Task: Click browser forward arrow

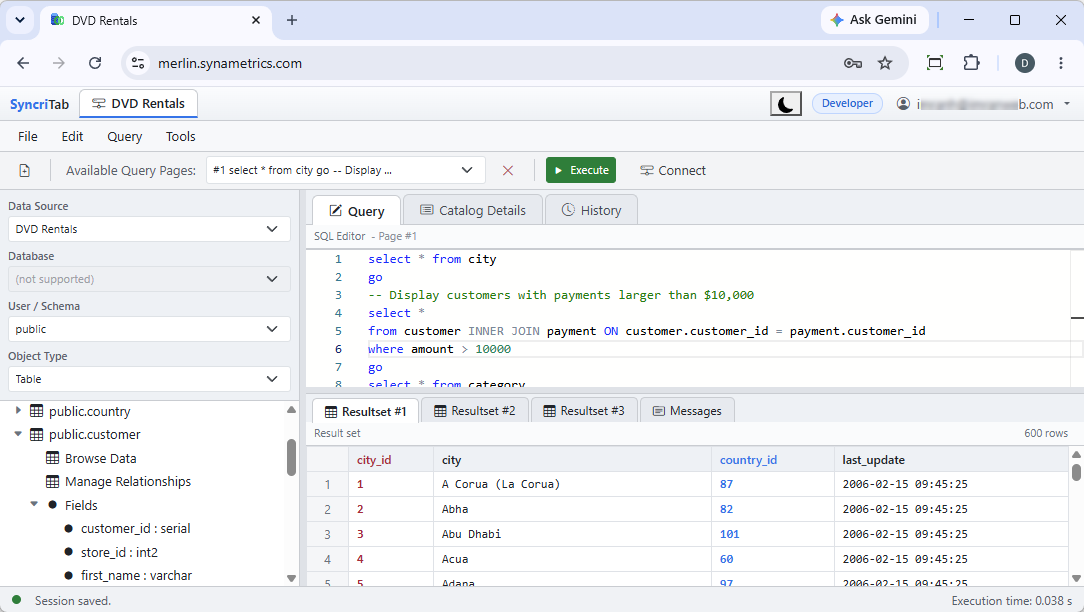Action: coord(59,64)
